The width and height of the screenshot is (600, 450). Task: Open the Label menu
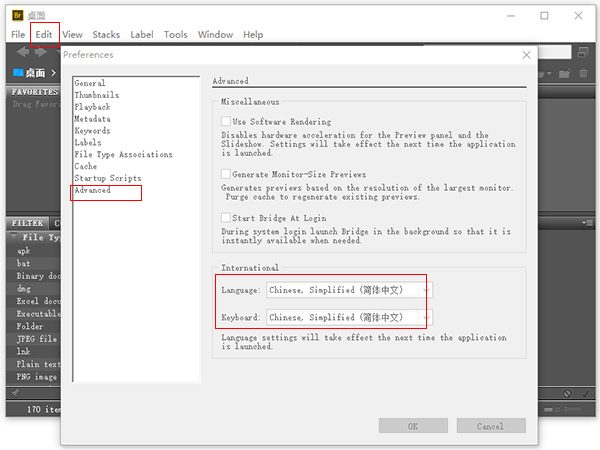pos(142,35)
